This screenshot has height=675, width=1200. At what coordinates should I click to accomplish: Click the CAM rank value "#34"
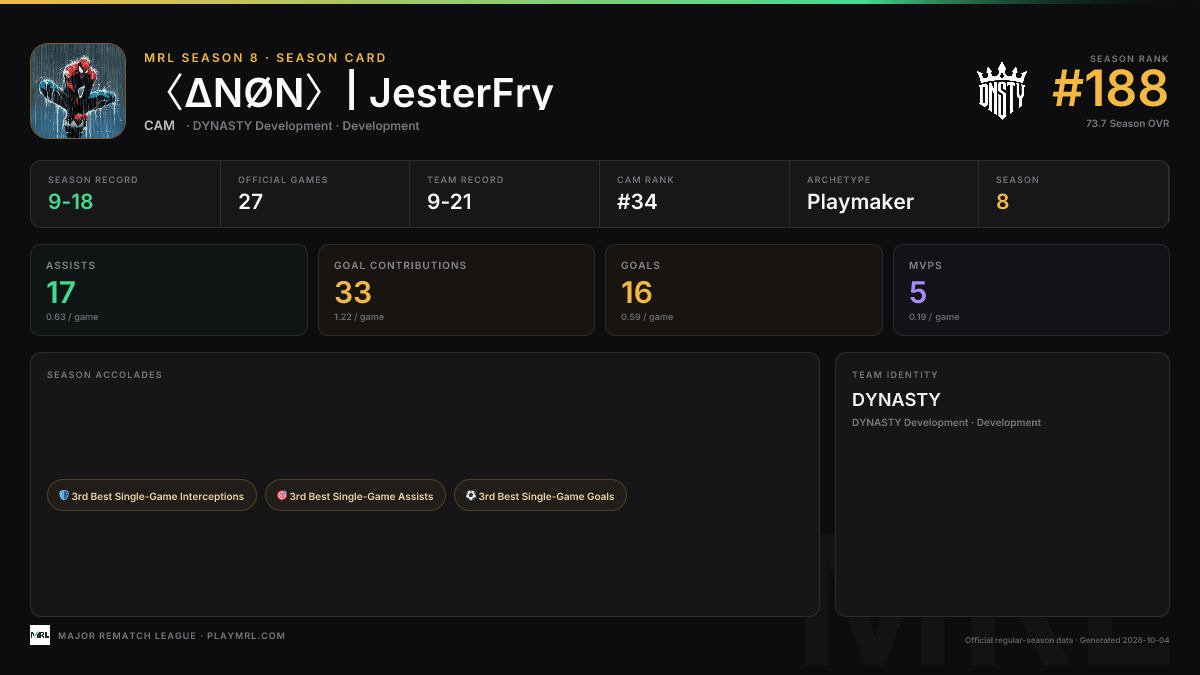(637, 202)
